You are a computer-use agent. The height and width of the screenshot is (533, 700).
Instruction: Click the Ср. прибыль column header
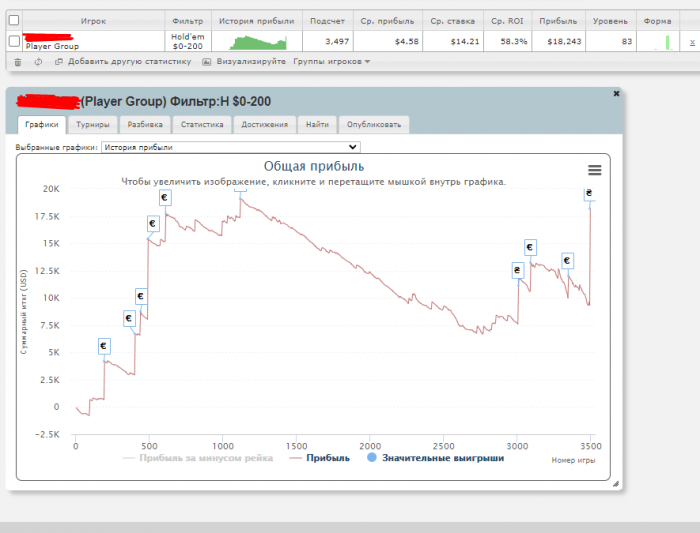[x=387, y=21]
